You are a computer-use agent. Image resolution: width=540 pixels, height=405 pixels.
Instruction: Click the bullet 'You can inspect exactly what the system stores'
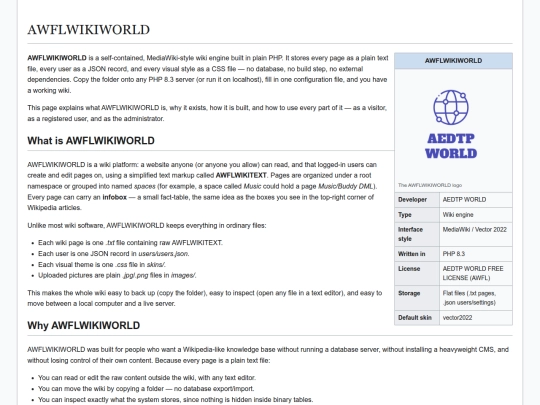[175, 400]
